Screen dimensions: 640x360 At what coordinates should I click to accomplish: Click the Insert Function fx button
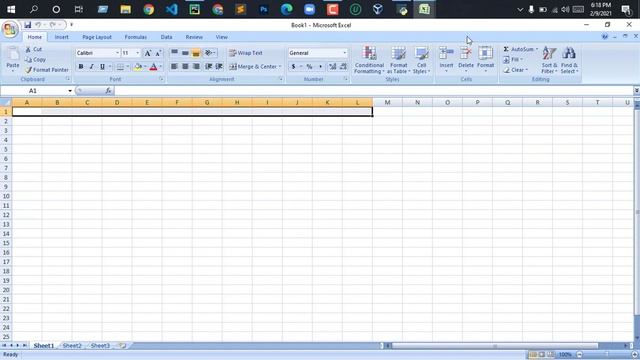coord(108,91)
